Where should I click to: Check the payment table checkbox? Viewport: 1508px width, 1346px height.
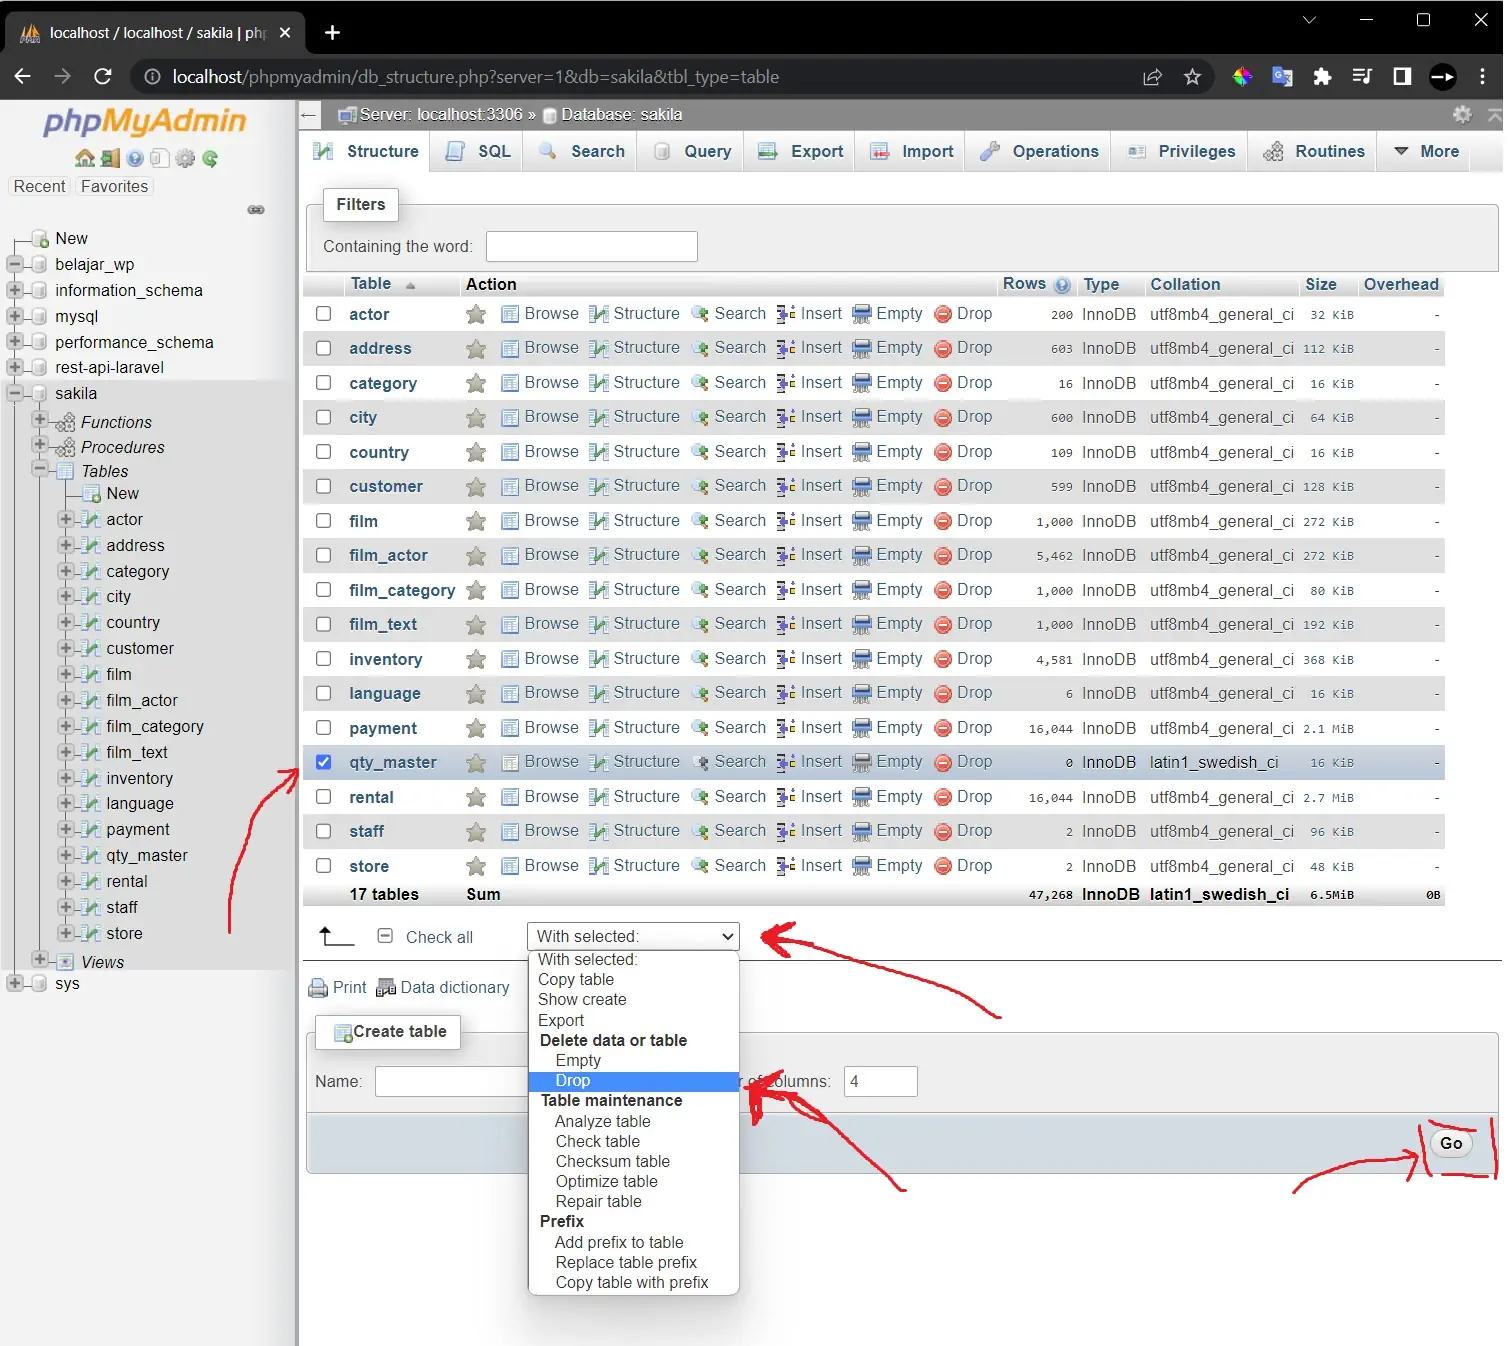(324, 728)
